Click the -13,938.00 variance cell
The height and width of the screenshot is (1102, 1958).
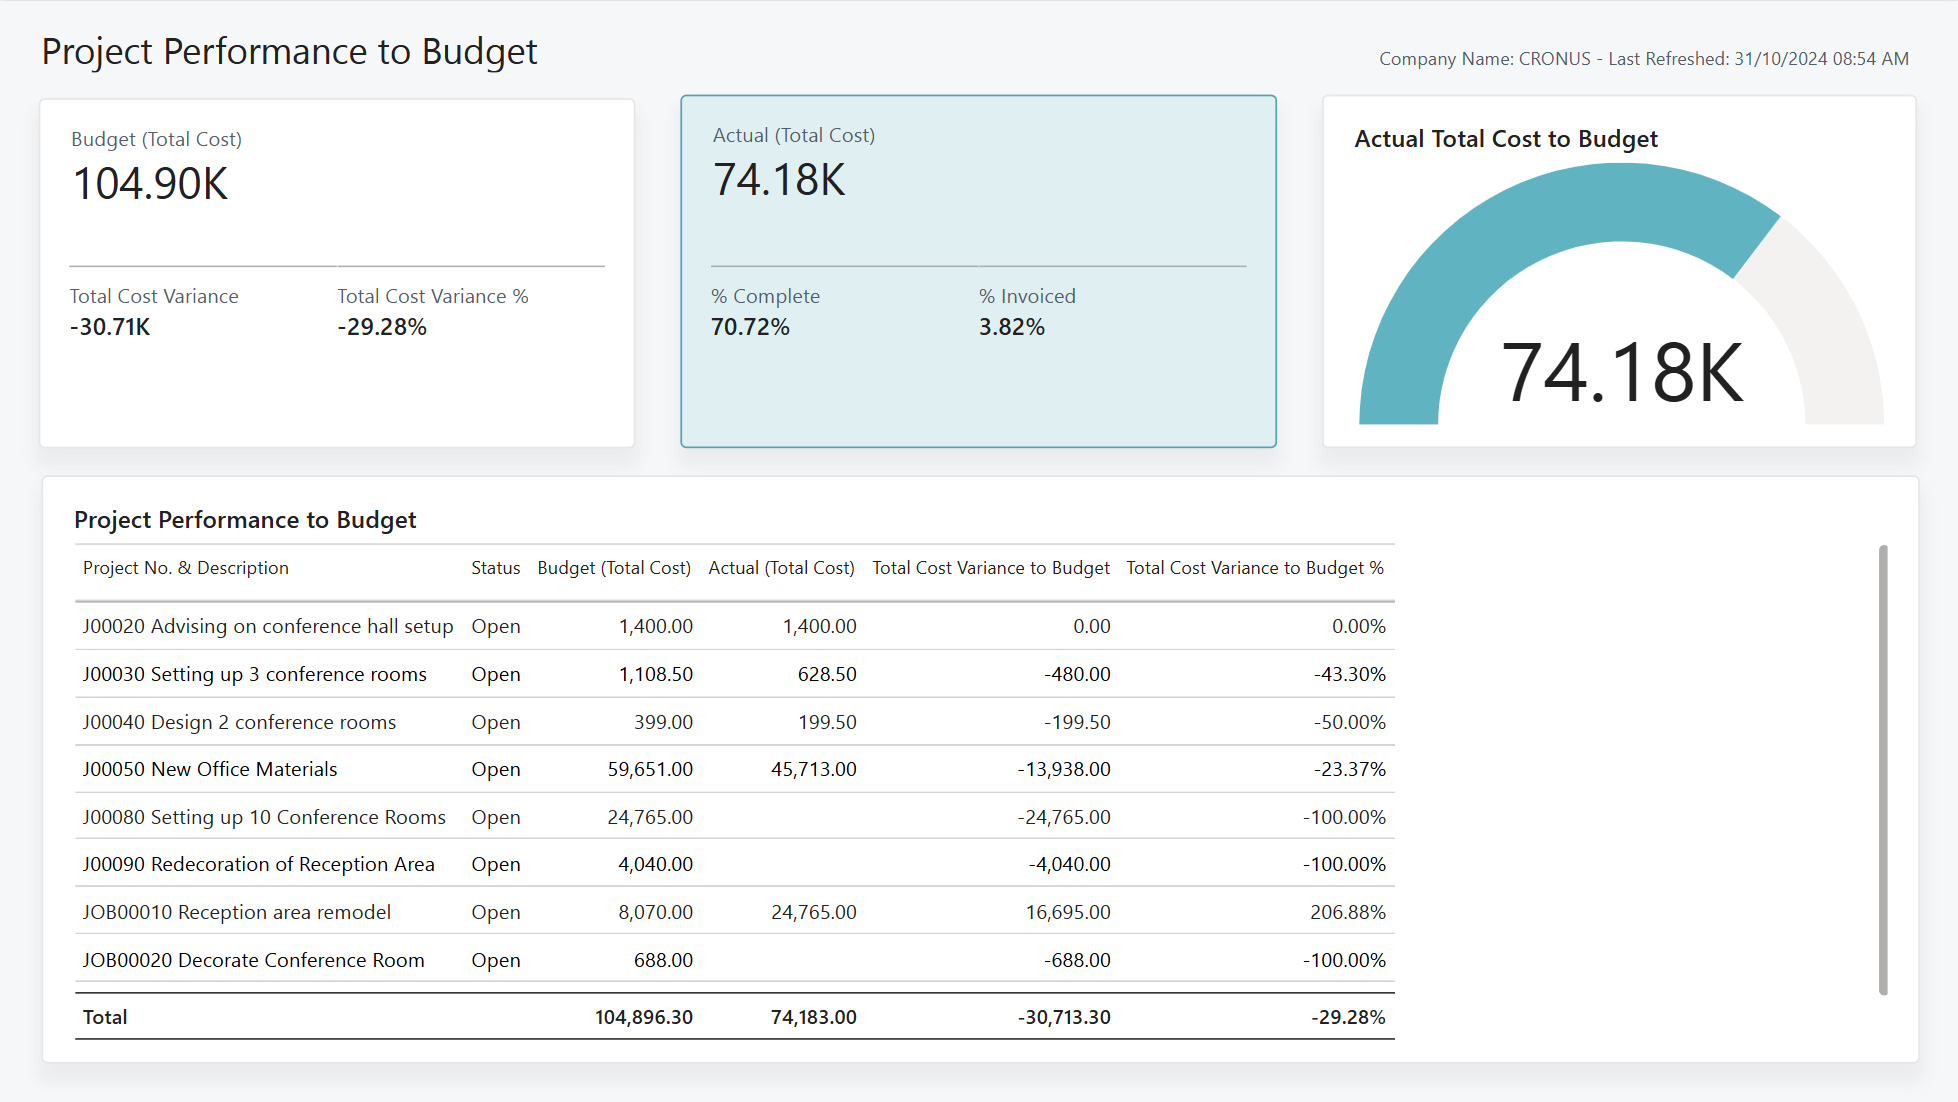tap(1064, 769)
